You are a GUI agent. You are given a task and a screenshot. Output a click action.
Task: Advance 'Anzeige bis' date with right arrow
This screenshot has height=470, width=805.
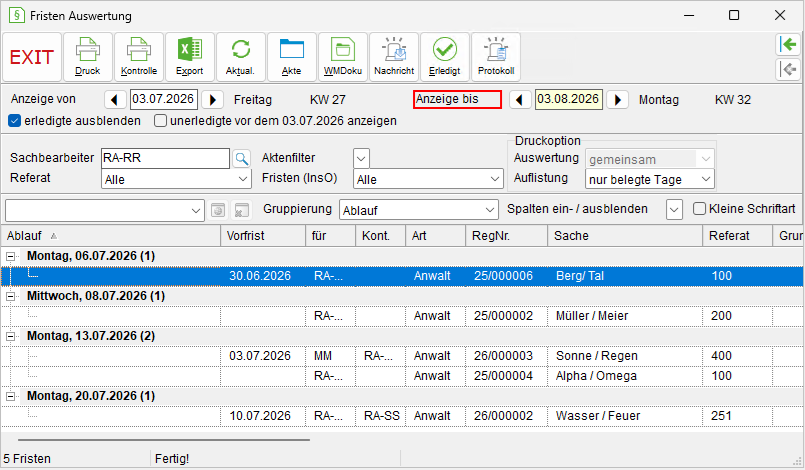pyautogui.click(x=618, y=100)
